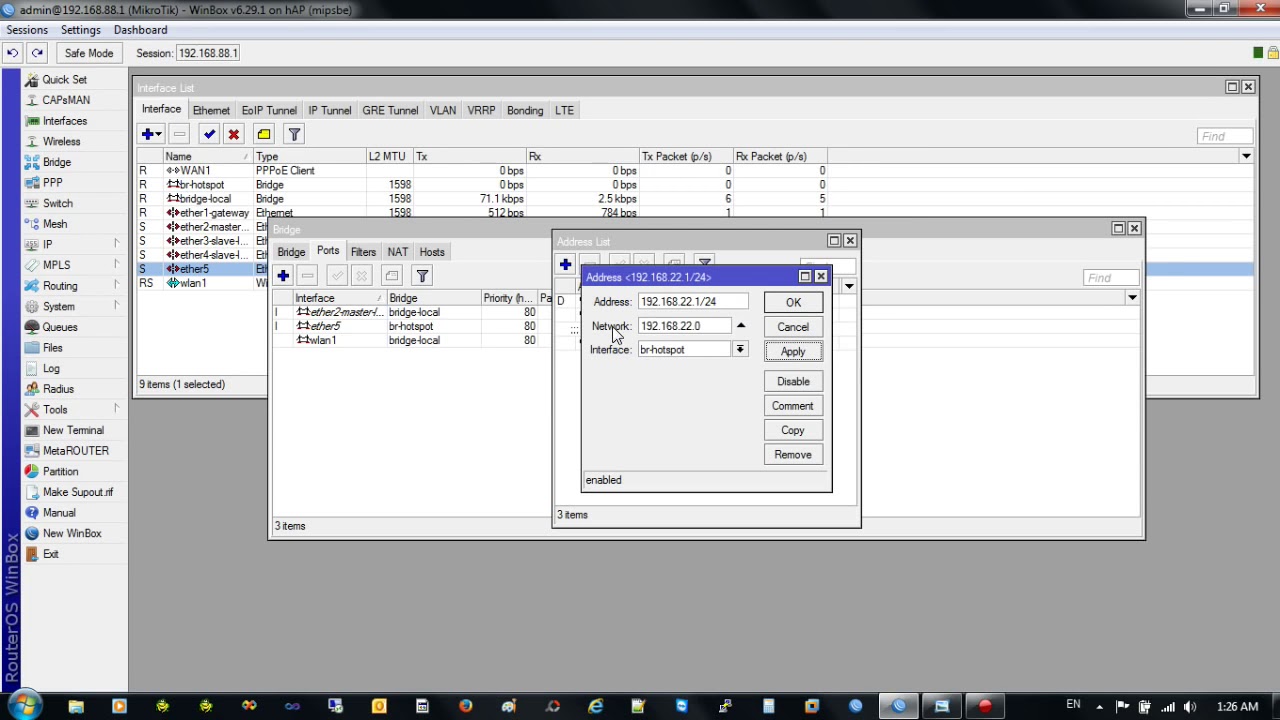
Task: Click Disable in Address dialog
Action: pyautogui.click(x=793, y=381)
